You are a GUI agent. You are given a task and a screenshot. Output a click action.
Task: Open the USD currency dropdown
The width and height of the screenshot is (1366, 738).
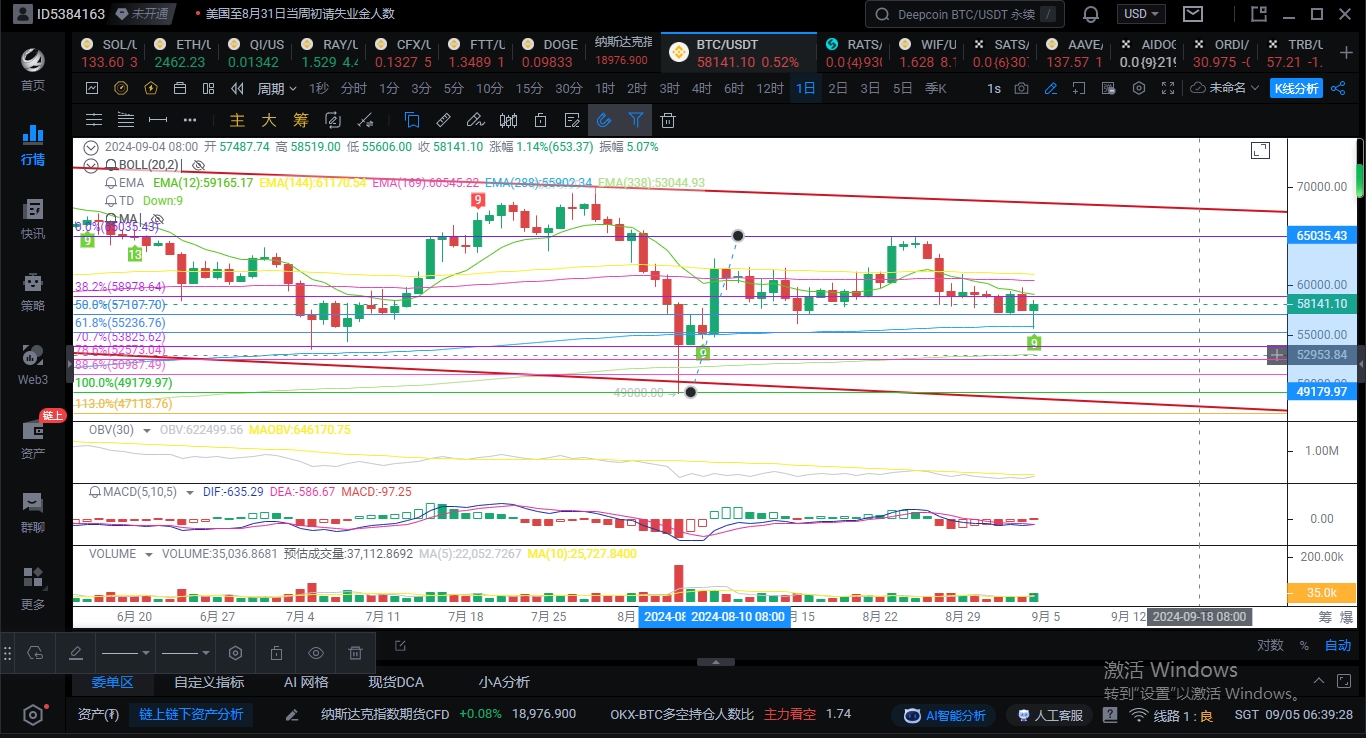pyautogui.click(x=1142, y=14)
